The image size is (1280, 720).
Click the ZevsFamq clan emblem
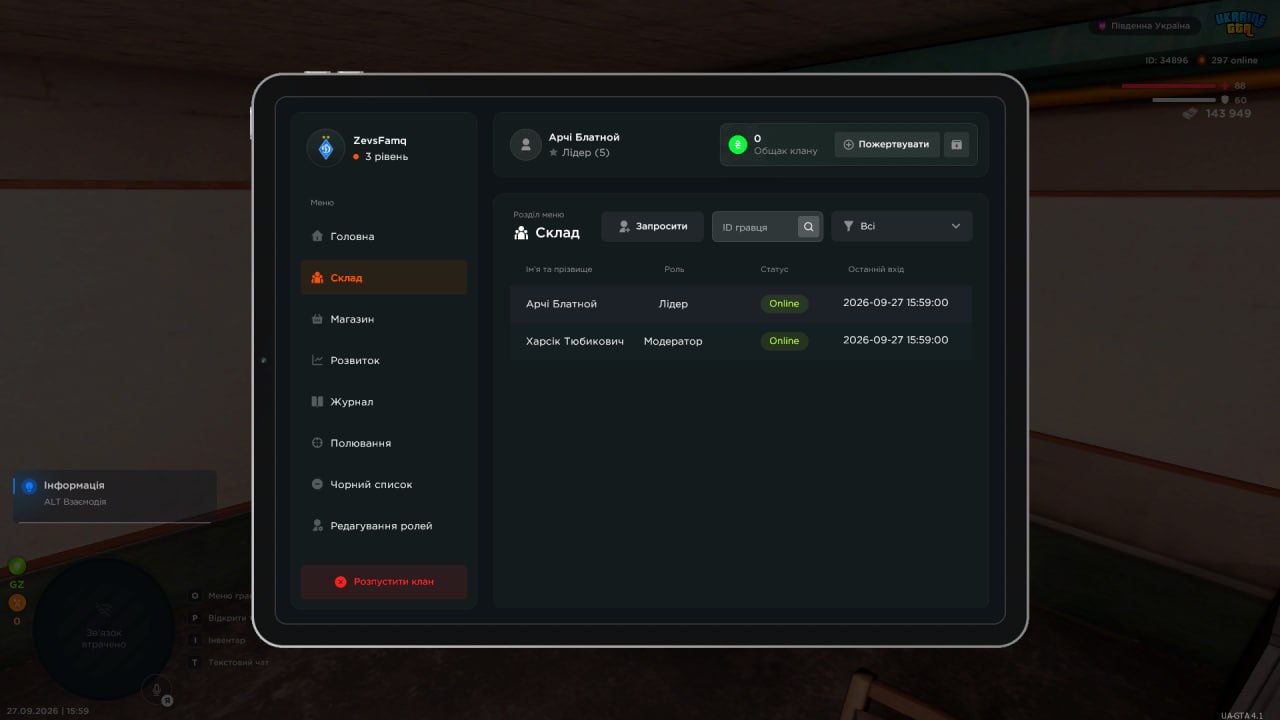325,149
